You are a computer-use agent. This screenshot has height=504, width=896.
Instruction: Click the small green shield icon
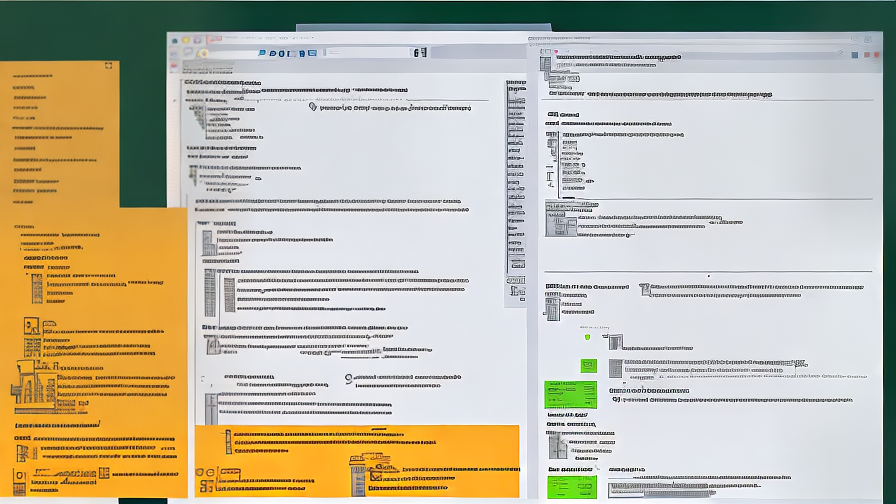point(587,337)
